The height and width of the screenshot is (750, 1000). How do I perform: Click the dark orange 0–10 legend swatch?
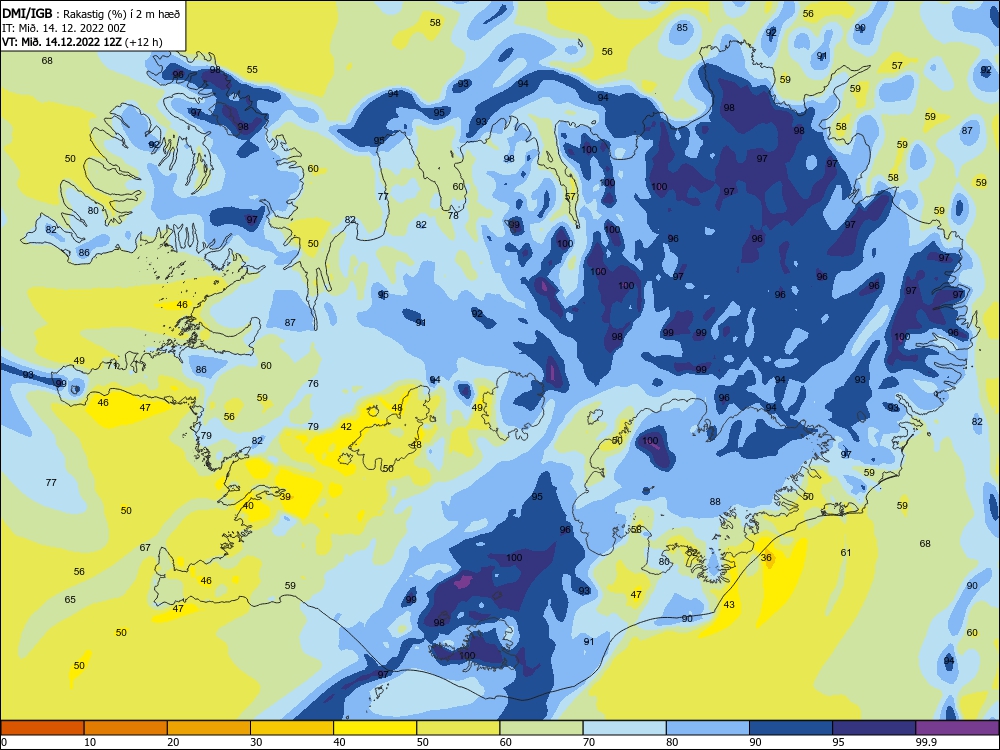pyautogui.click(x=42, y=728)
